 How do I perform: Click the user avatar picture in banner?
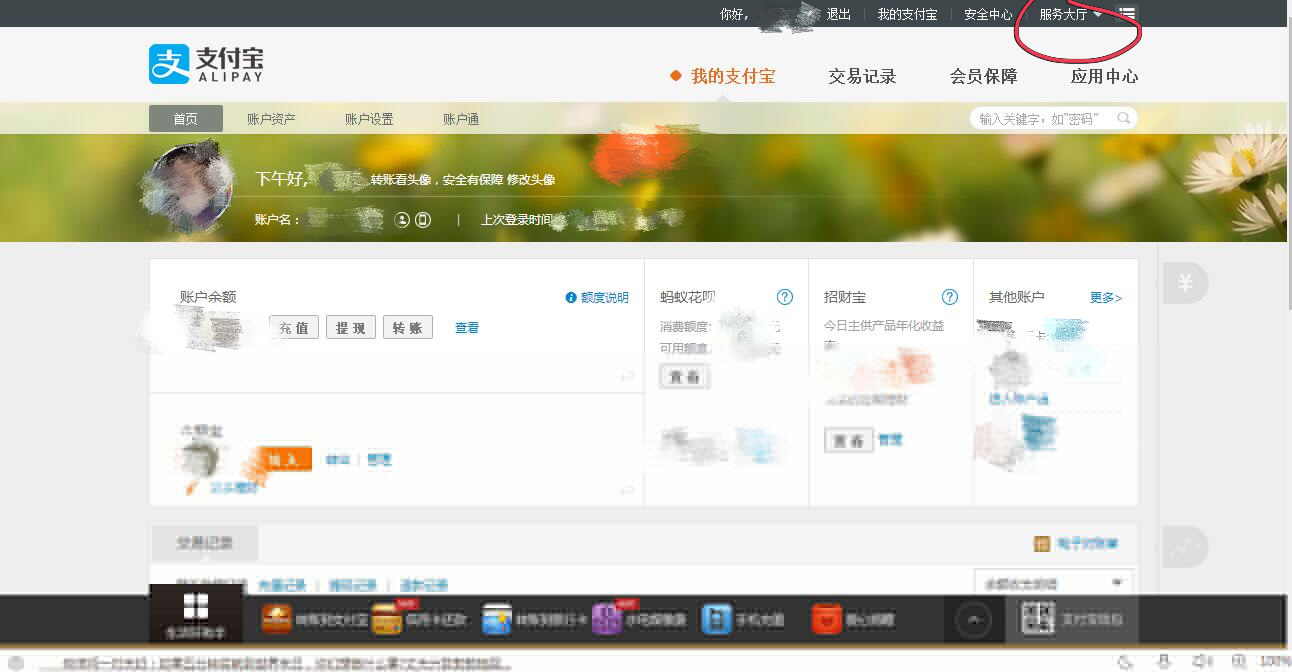click(188, 189)
